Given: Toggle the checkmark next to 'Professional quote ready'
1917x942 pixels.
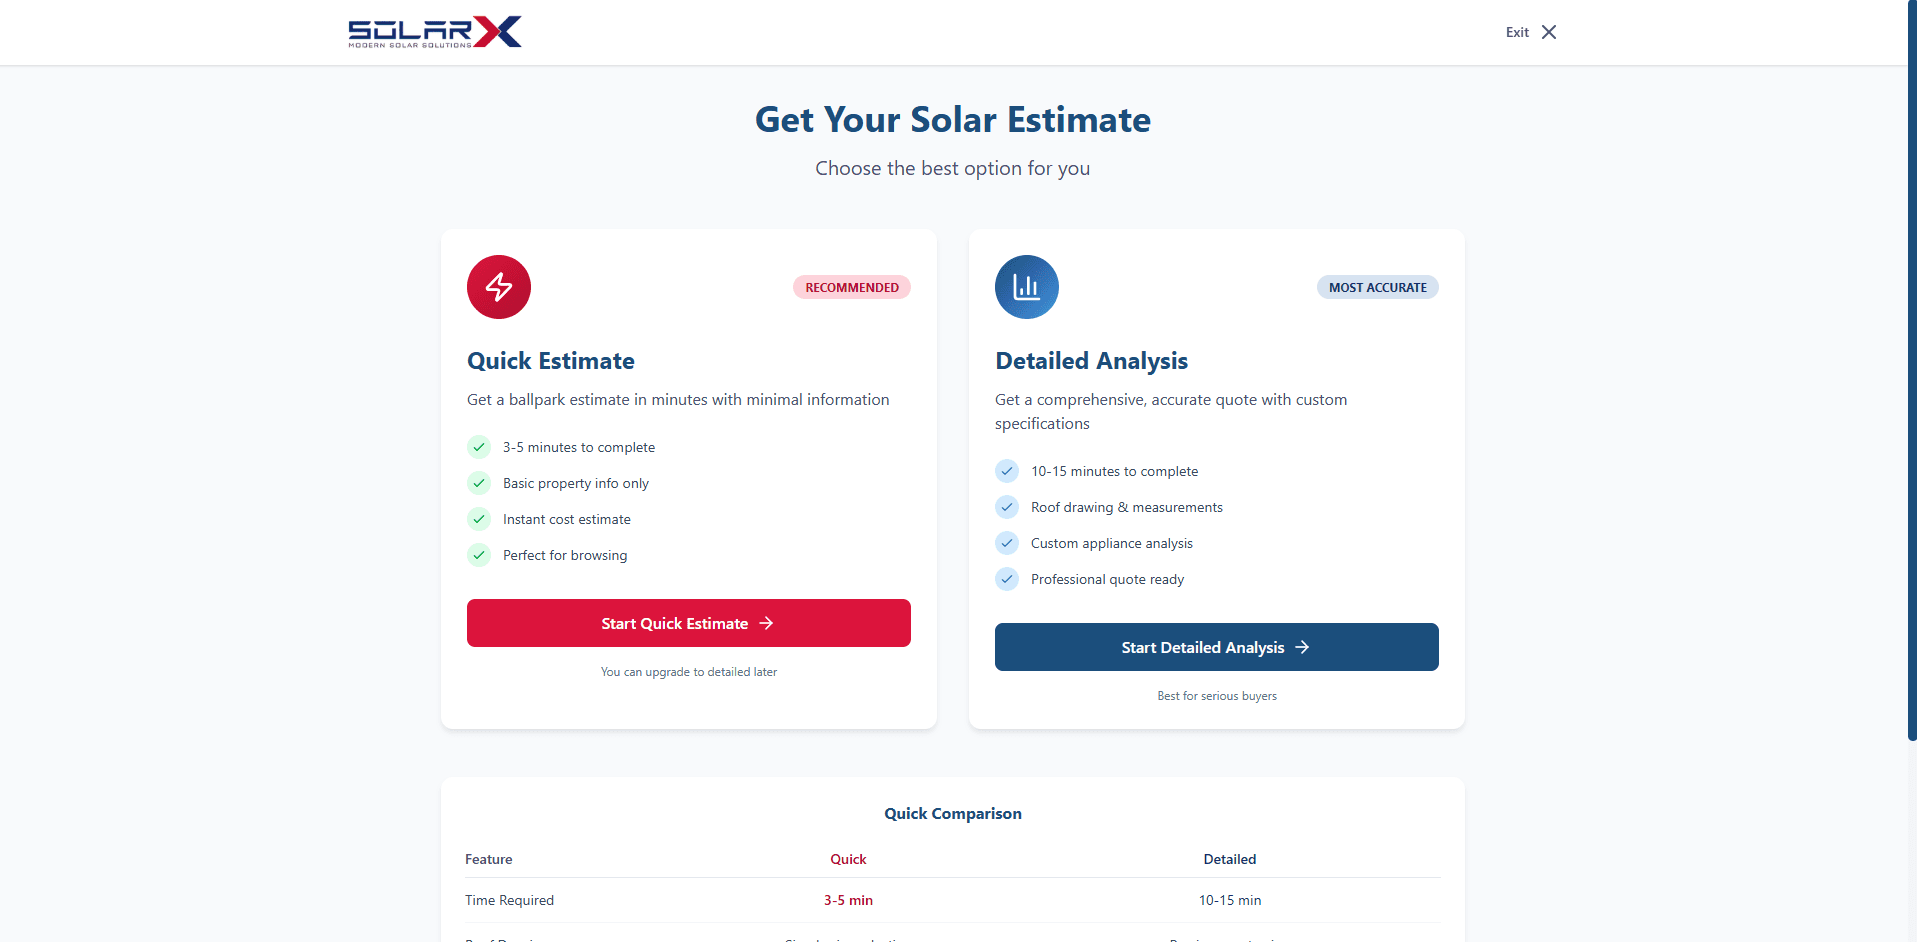Looking at the screenshot, I should click(x=1007, y=579).
